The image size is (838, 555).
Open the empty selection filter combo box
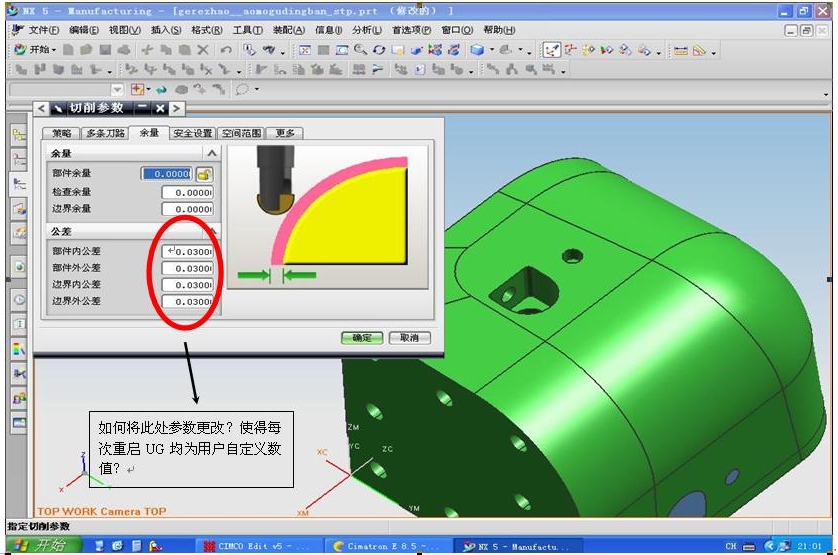67,89
